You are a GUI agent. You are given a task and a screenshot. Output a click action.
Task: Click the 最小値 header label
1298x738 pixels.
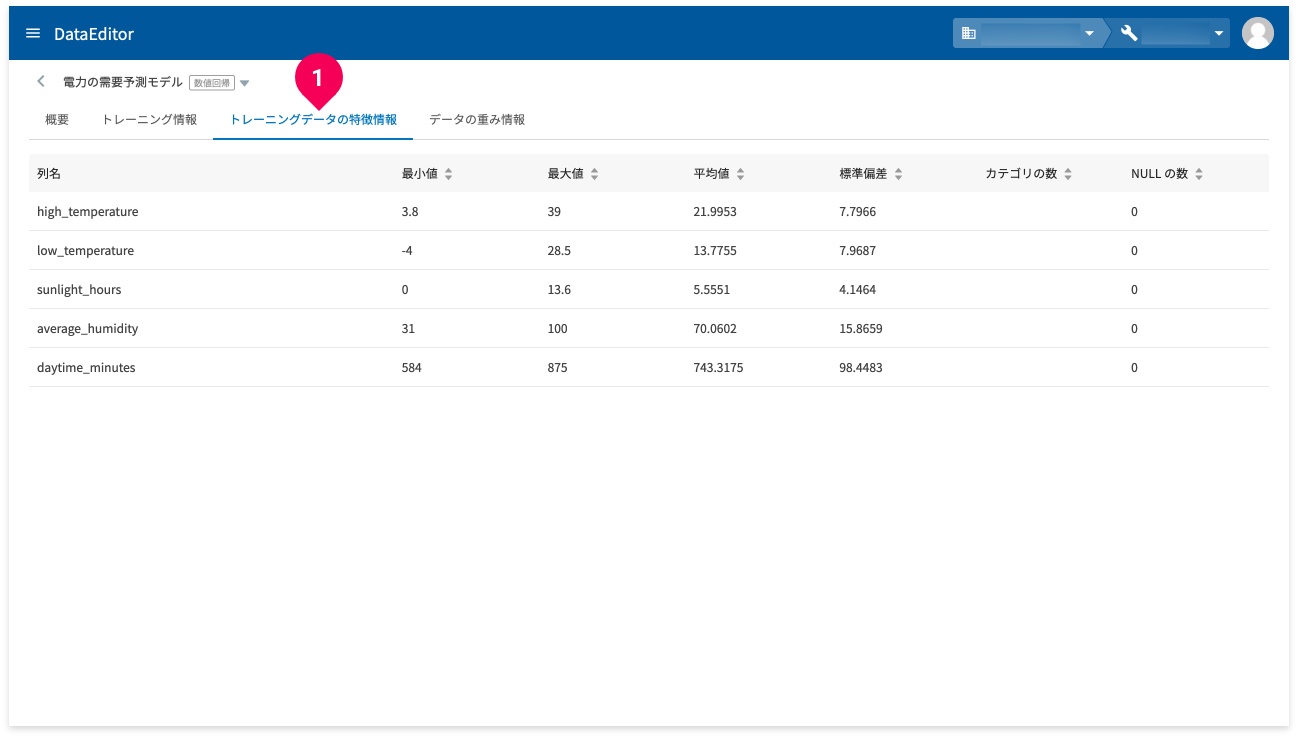click(420, 174)
